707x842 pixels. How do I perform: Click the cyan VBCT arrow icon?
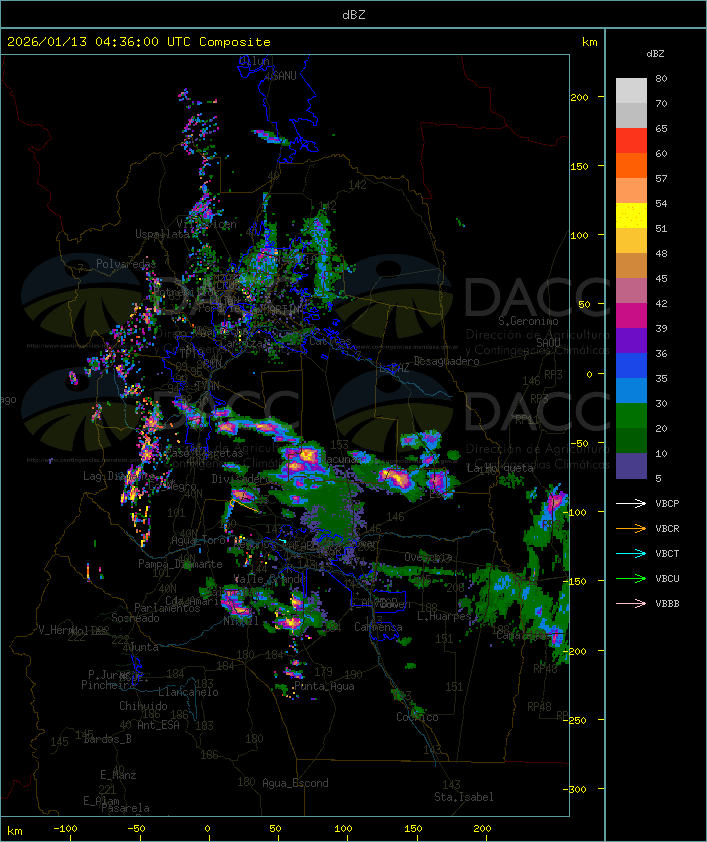pyautogui.click(x=632, y=553)
